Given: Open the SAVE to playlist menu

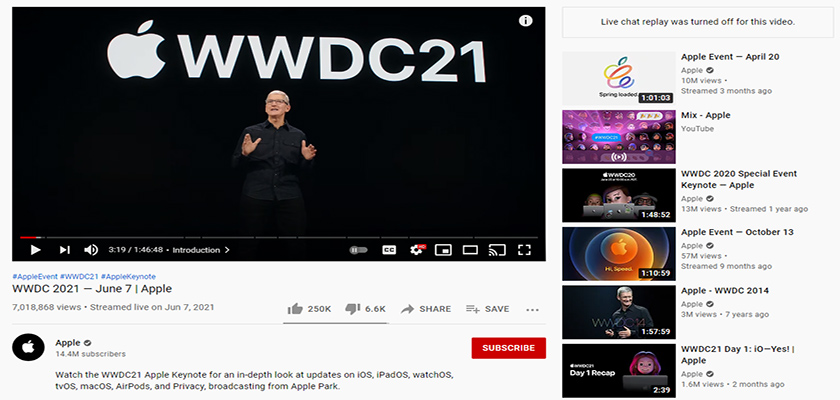Looking at the screenshot, I should coord(487,309).
